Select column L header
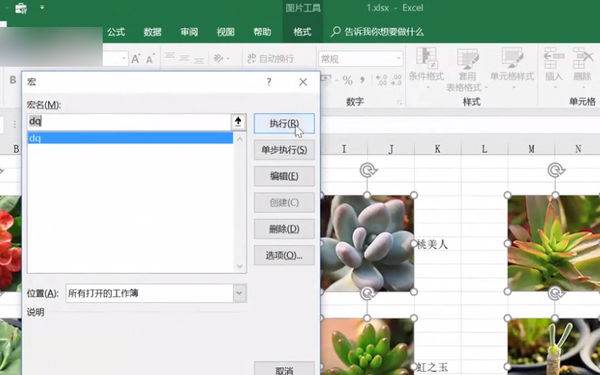 [x=484, y=148]
